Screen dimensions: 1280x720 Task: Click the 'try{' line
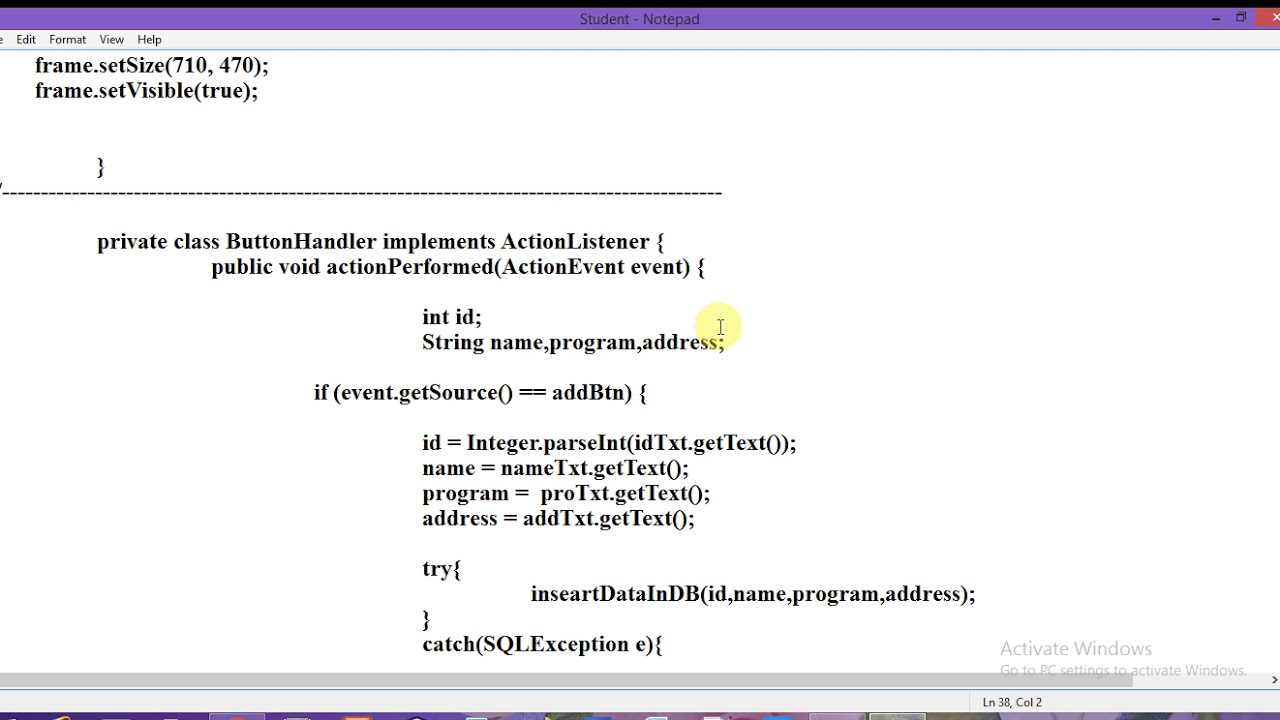pyautogui.click(x=441, y=569)
